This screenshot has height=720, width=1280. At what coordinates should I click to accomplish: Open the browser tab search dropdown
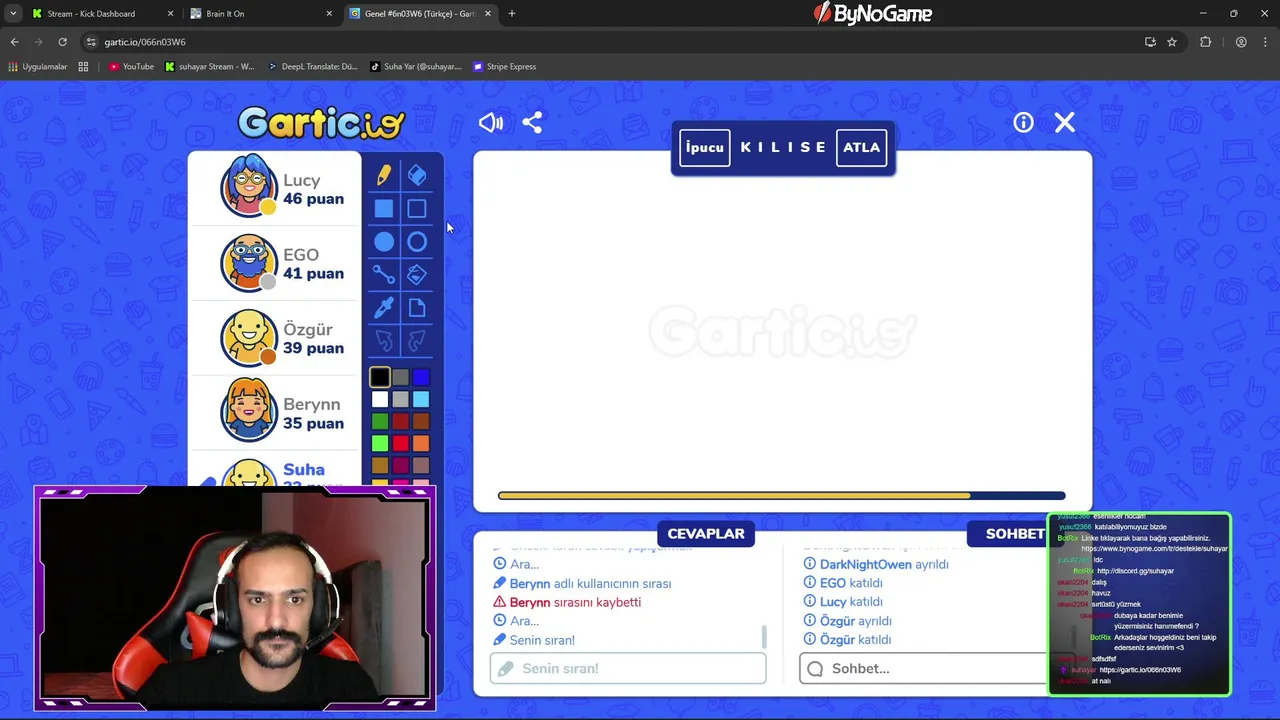[x=13, y=13]
